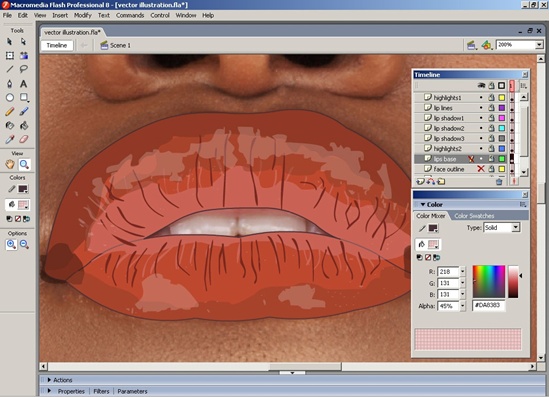This screenshot has width=549, height=397.
Task: Select the Hand tool
Action: [10, 164]
